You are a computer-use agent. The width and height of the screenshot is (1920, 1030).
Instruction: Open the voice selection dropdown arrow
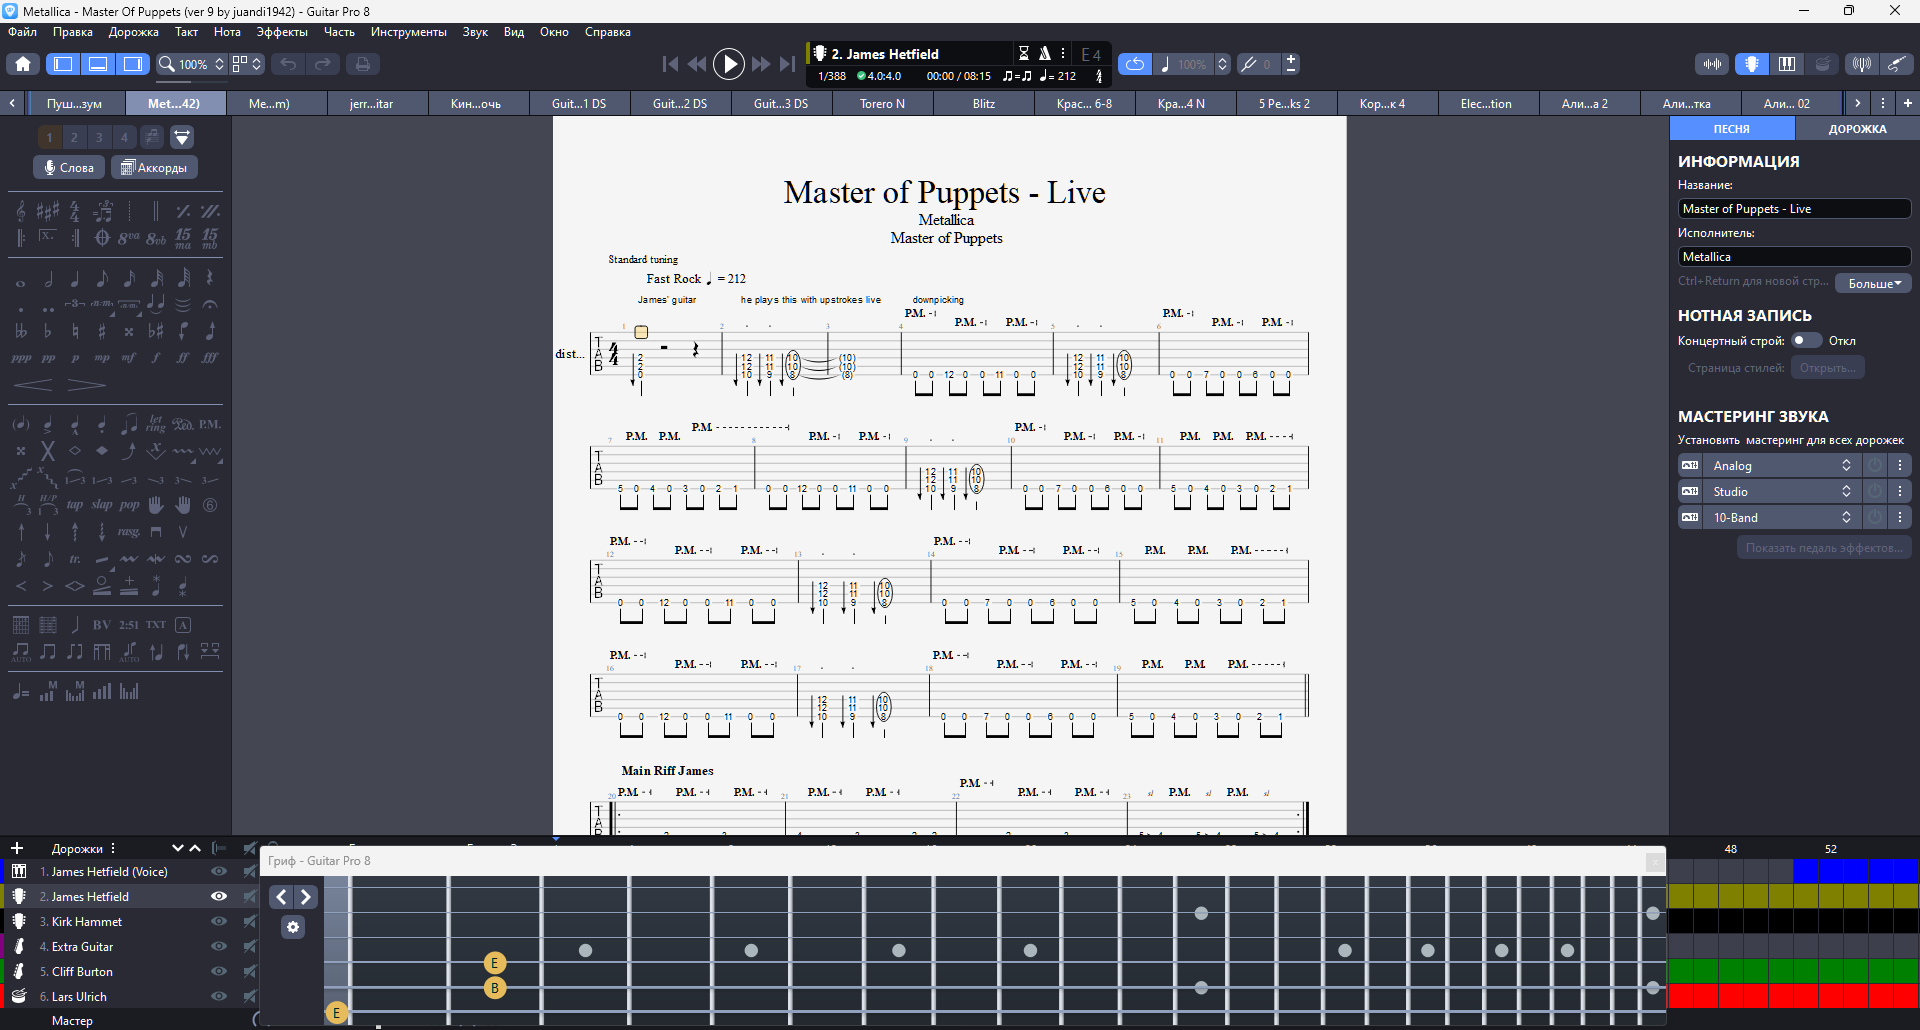(x=182, y=137)
